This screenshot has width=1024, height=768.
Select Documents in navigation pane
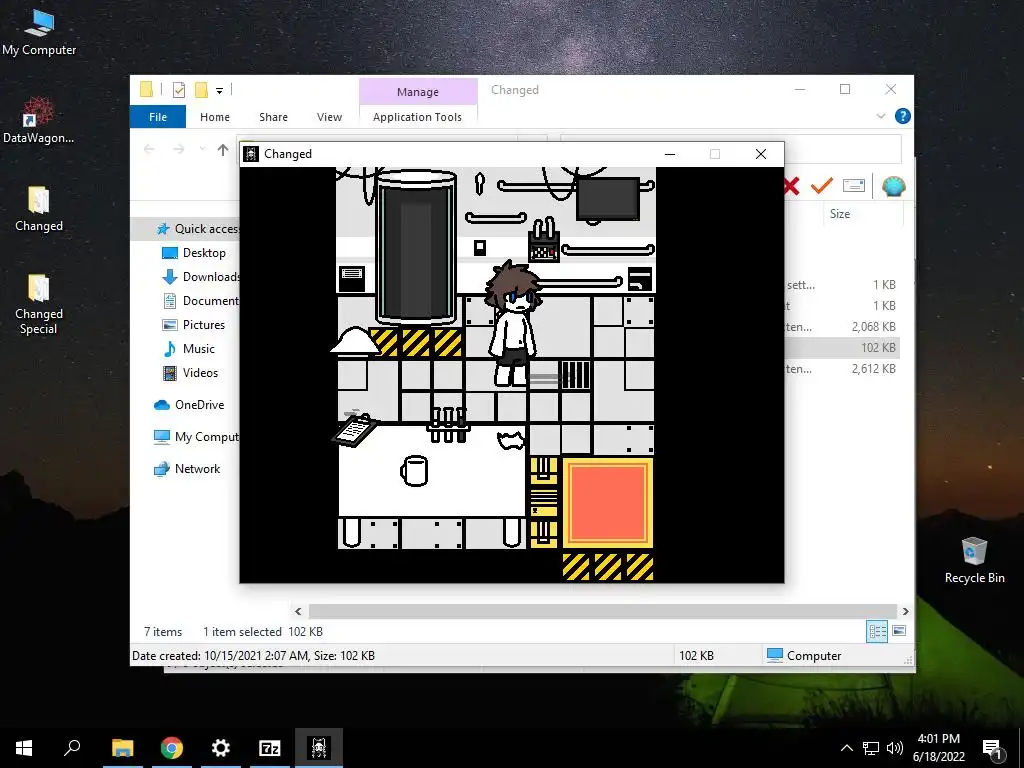pos(200,301)
